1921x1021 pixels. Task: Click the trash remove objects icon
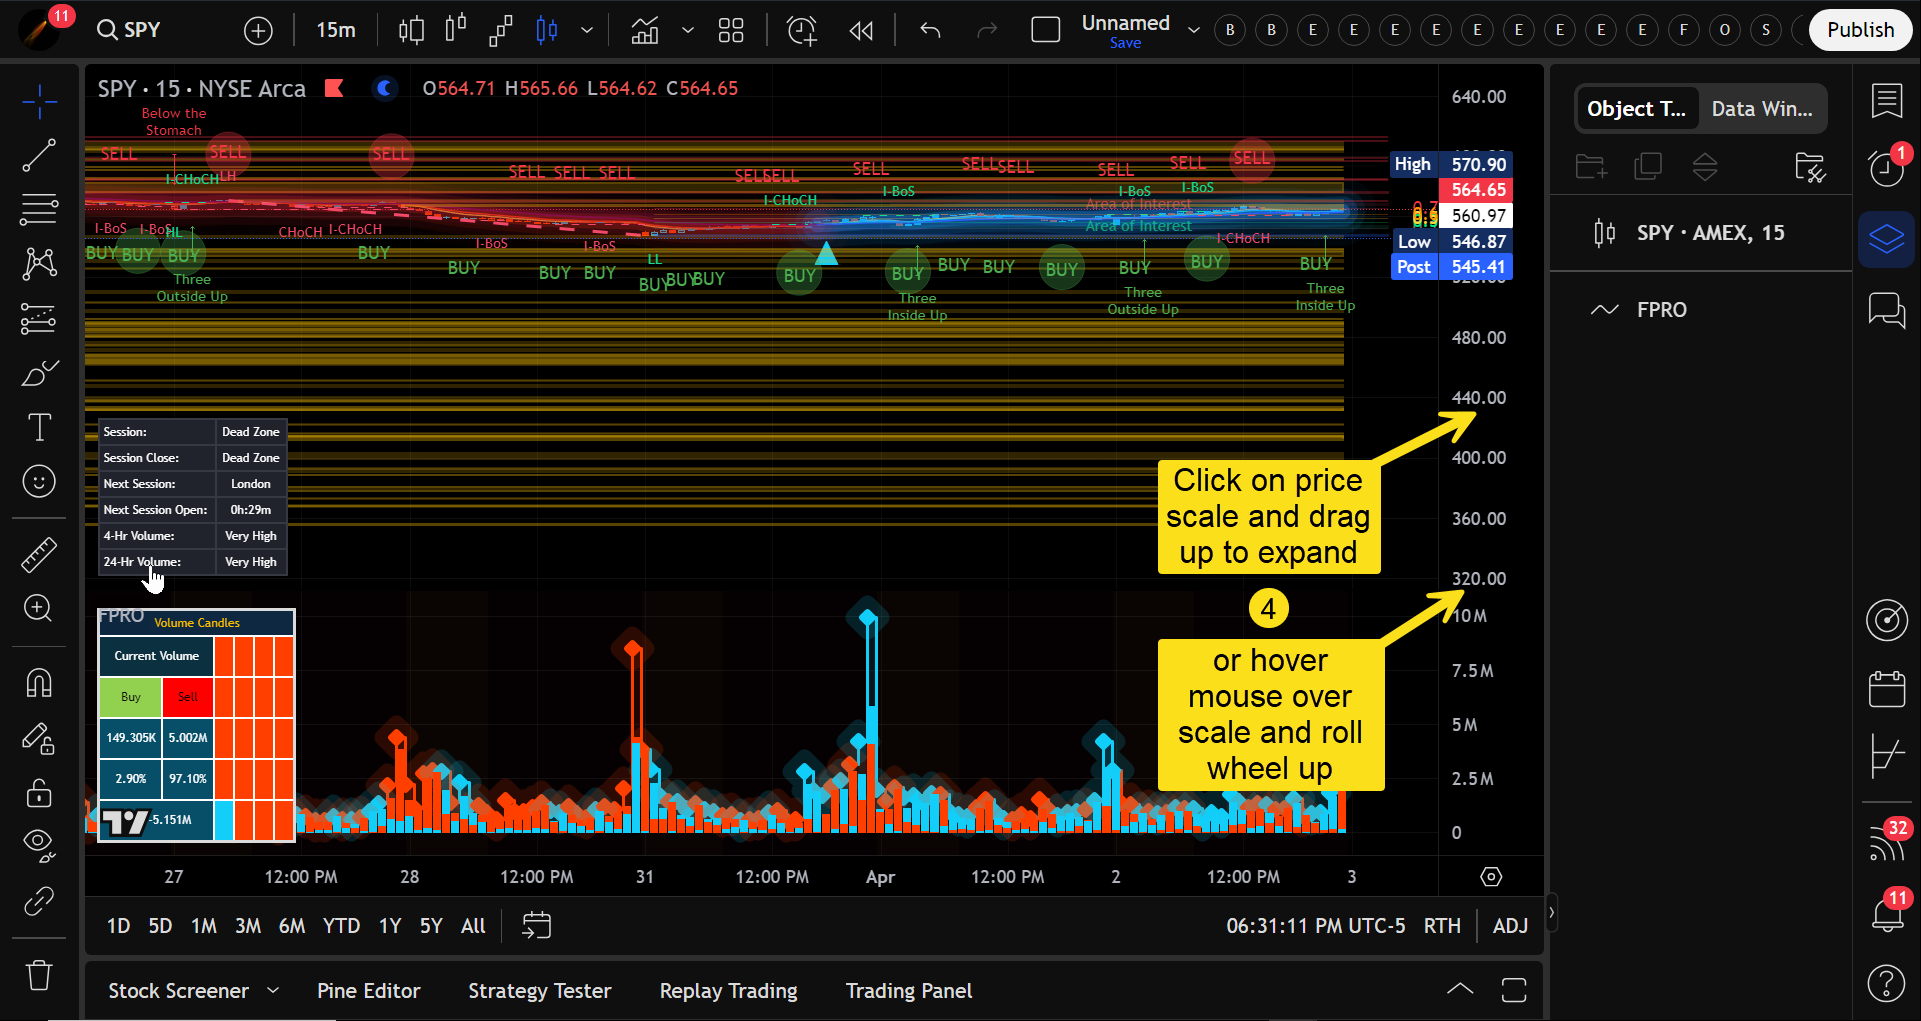pos(39,974)
